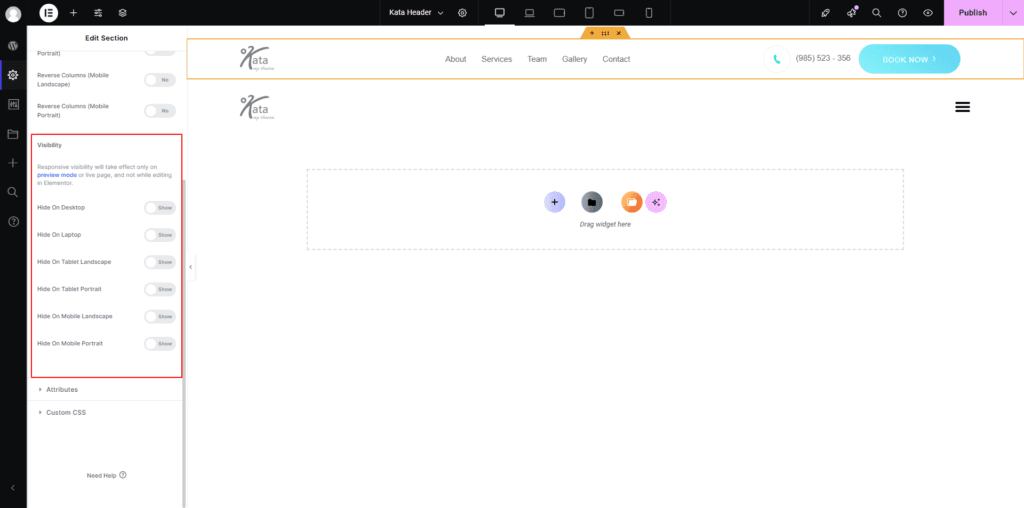The width and height of the screenshot is (1024, 508).
Task: Click the Contact menu item
Action: tap(616, 59)
